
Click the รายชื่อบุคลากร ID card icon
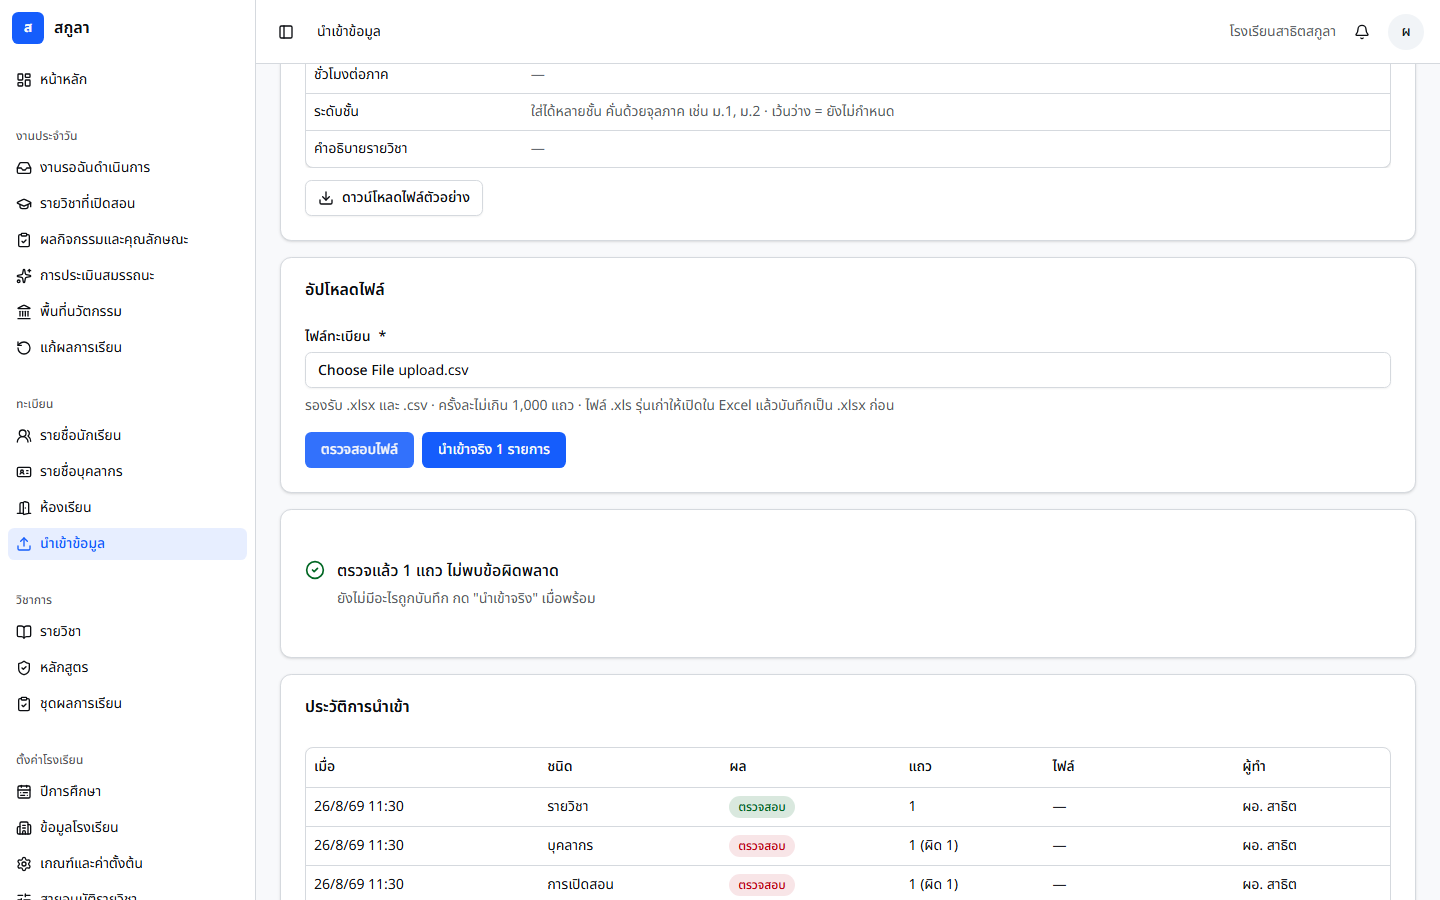click(24, 472)
